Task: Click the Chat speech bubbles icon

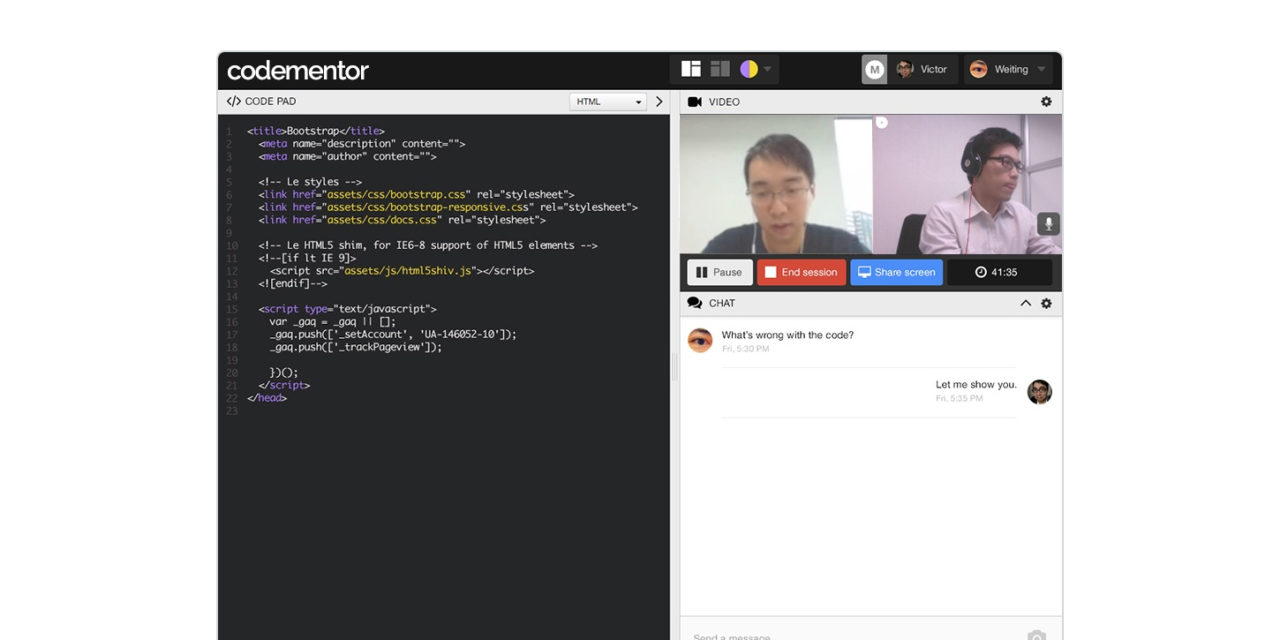Action: [x=694, y=303]
